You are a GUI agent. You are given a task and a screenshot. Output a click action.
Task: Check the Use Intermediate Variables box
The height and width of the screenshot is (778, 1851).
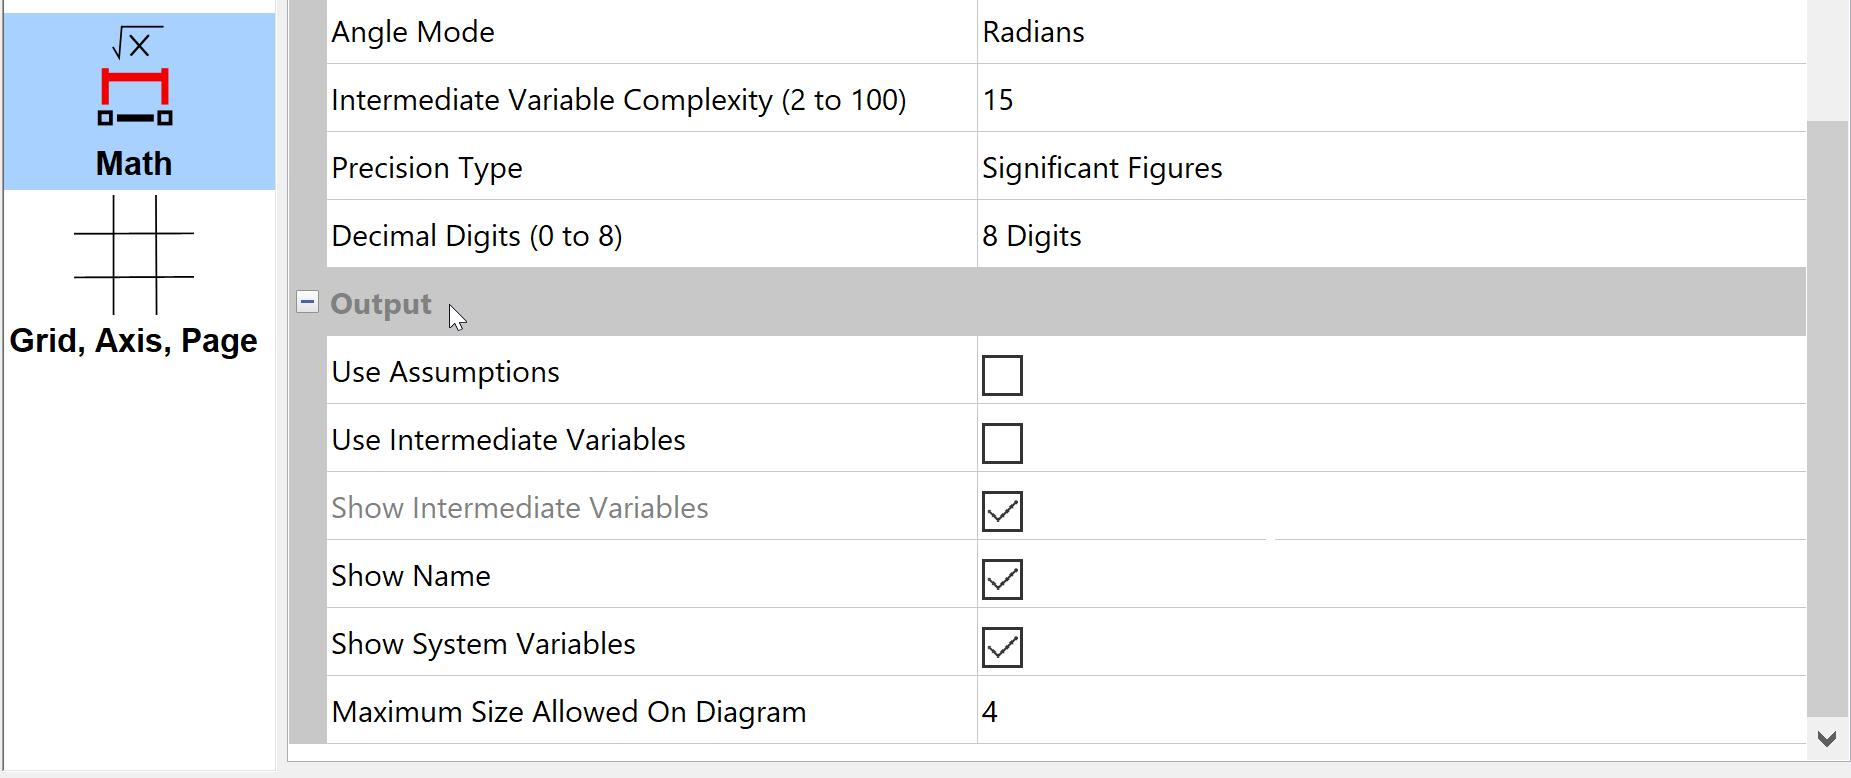point(1002,444)
